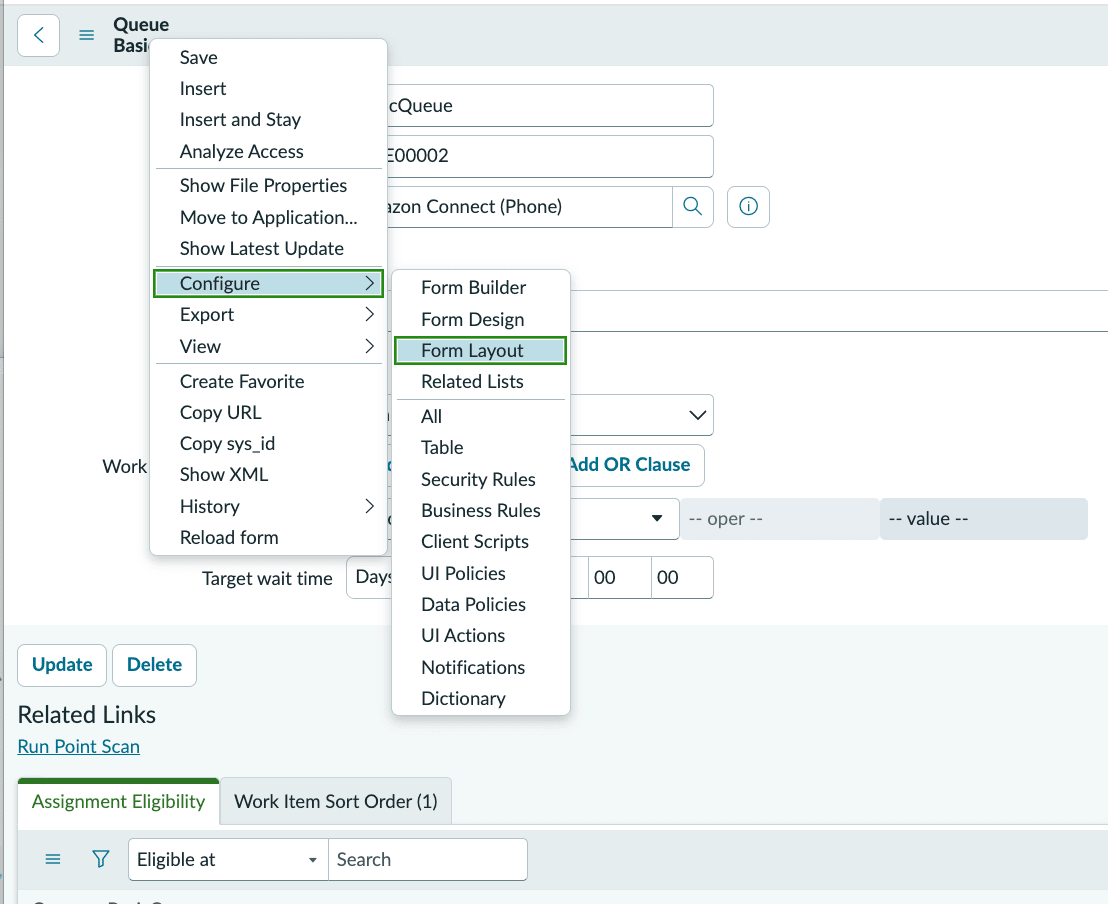Viewport: 1108px width, 904px height.
Task: Click the filter funnel icon
Action: tap(101, 859)
